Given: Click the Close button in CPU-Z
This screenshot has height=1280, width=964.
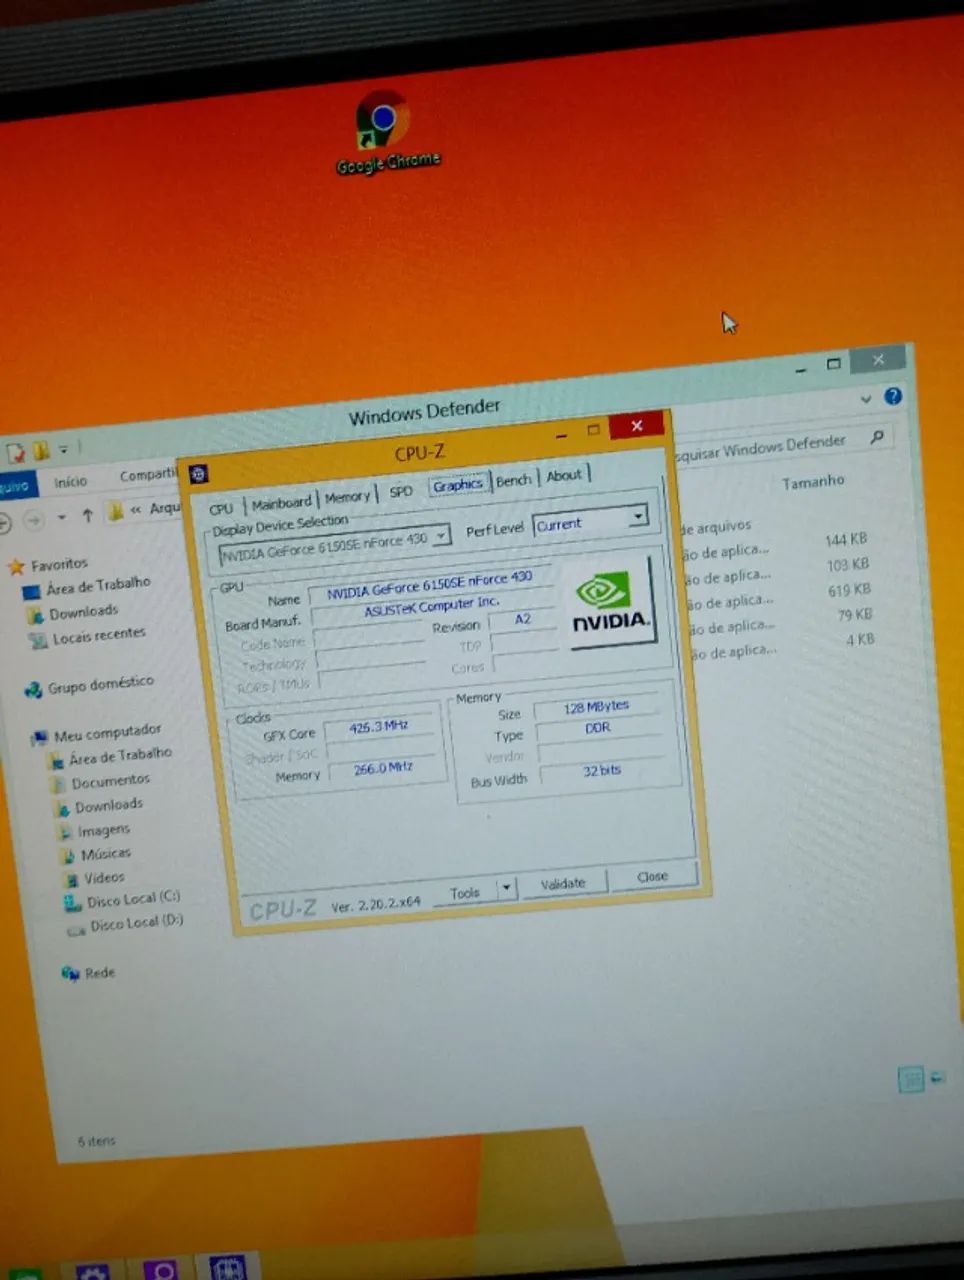Looking at the screenshot, I should tap(652, 877).
